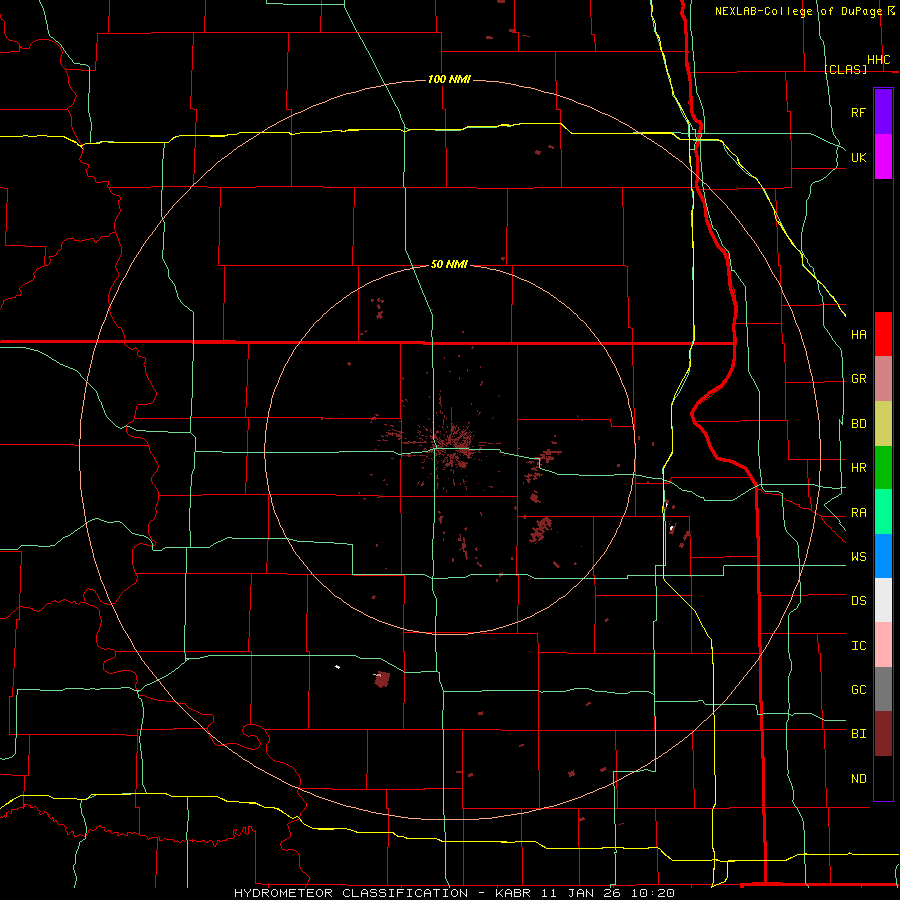This screenshot has height=900, width=900.
Task: Click the blue WS legend swatch
Action: 883,556
